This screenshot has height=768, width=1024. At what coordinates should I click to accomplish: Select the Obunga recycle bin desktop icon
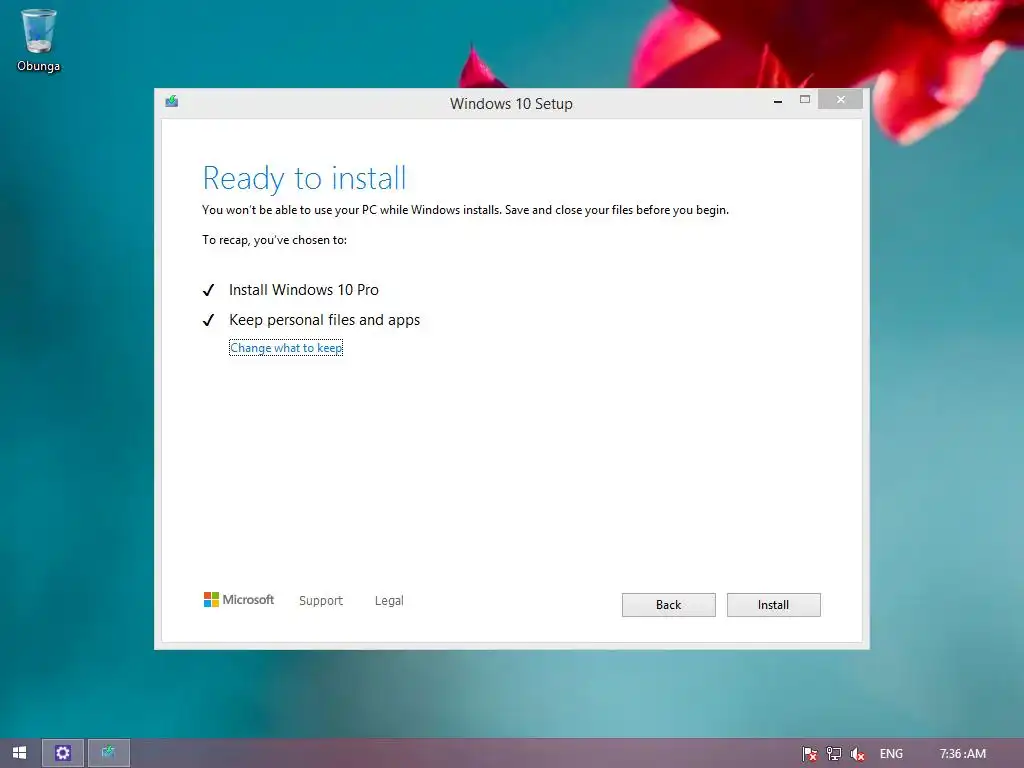click(x=39, y=40)
